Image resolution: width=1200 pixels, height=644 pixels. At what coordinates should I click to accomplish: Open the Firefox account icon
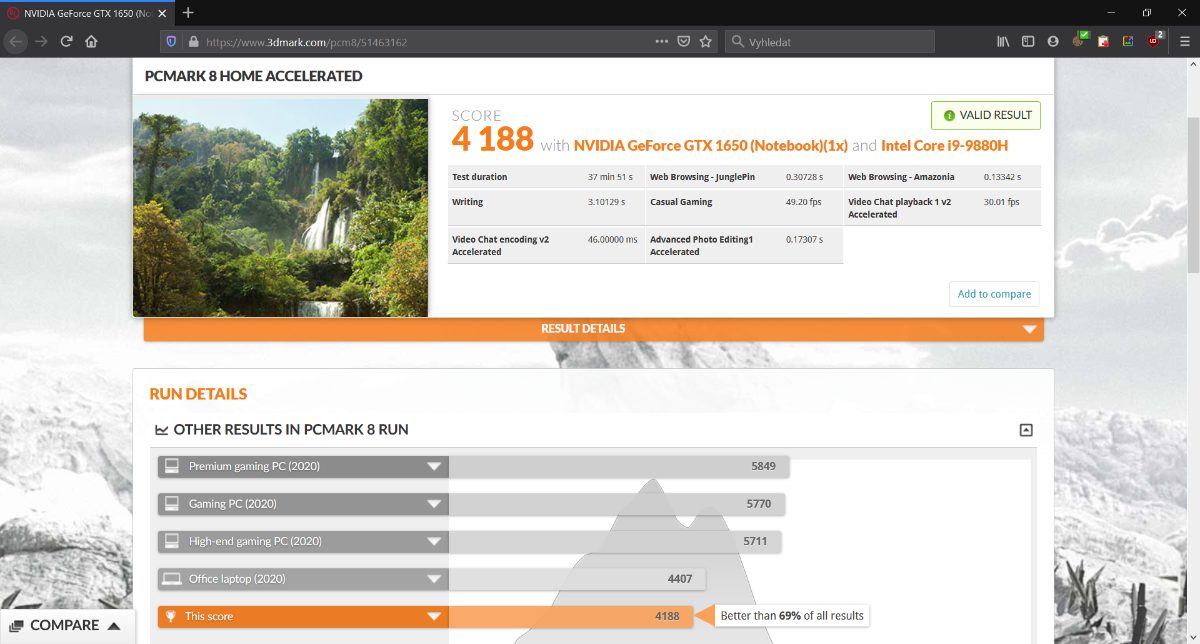point(1053,41)
